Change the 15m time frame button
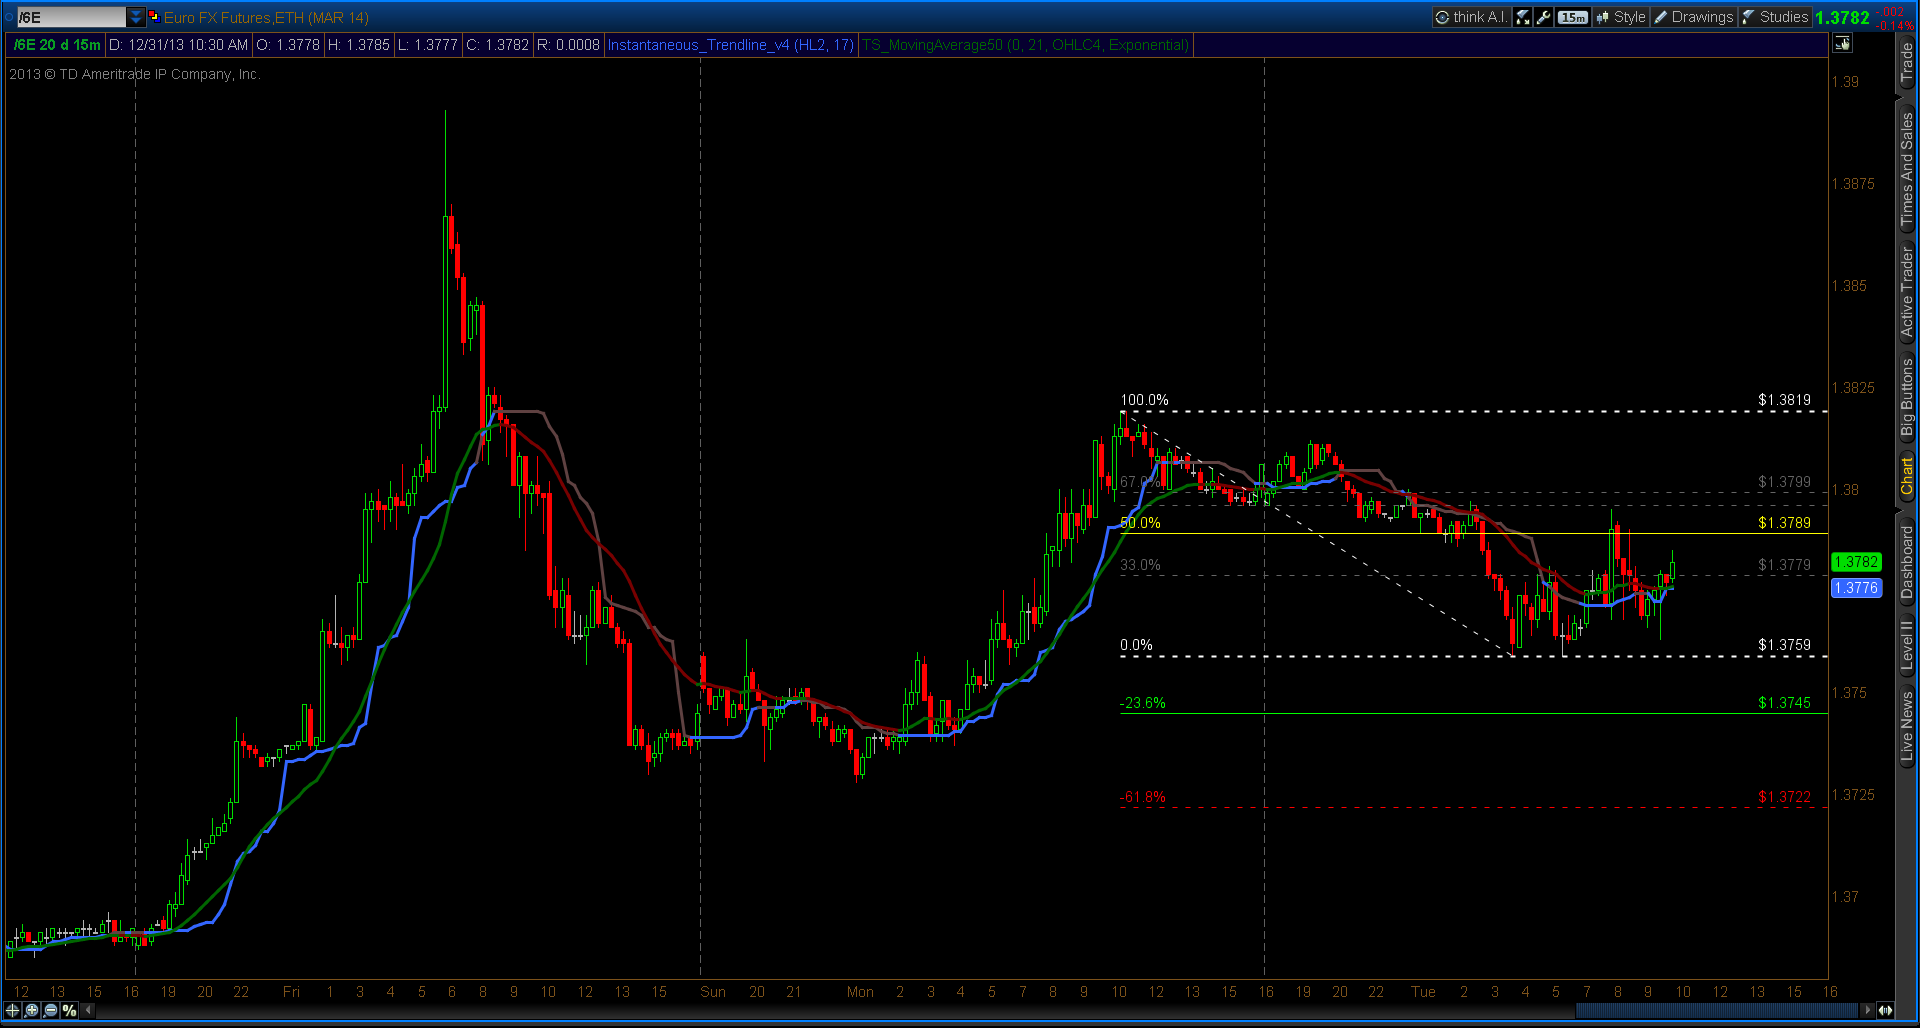1920x1028 pixels. pos(1573,17)
